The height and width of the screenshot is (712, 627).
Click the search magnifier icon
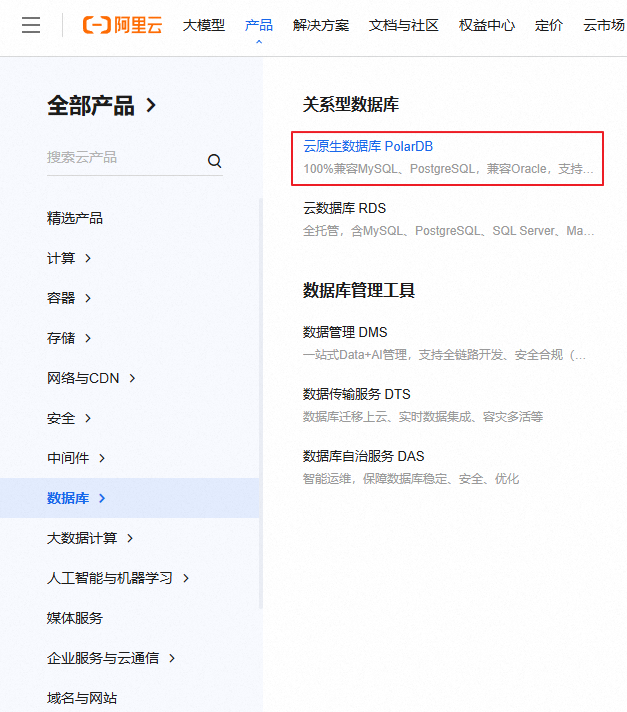pyautogui.click(x=214, y=160)
